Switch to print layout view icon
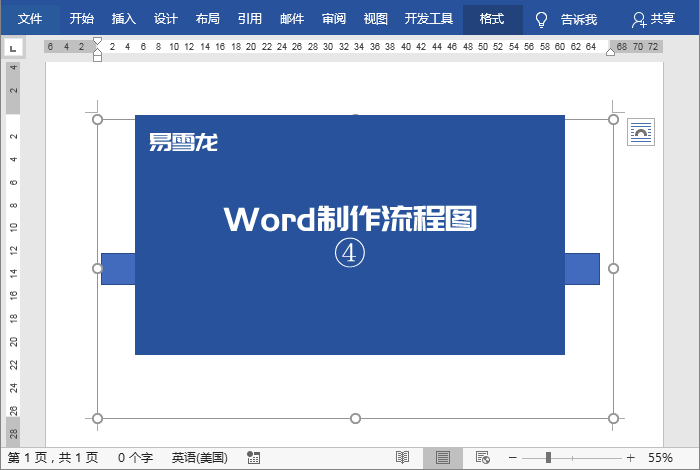The height and width of the screenshot is (470, 700). tap(443, 458)
